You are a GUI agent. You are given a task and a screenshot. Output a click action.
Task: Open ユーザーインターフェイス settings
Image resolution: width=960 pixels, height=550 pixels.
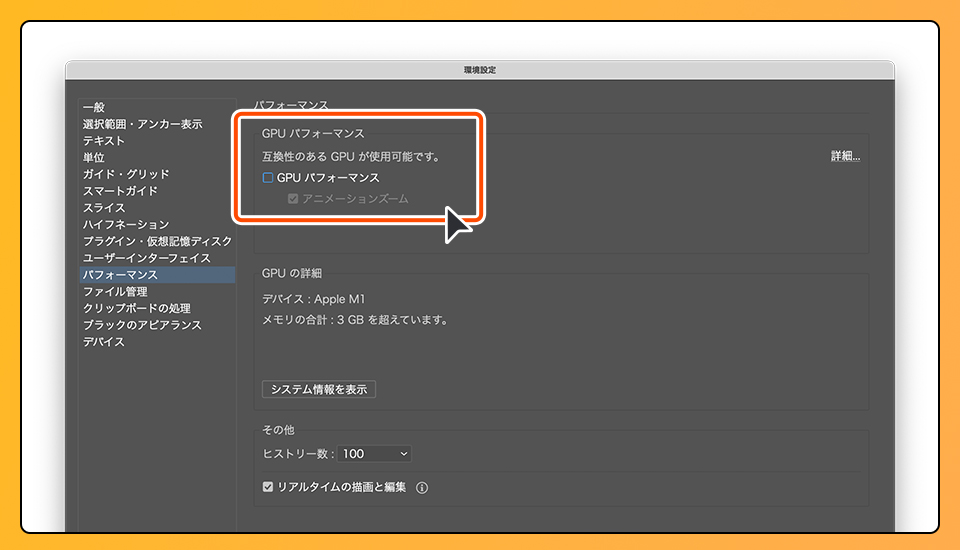(157, 258)
